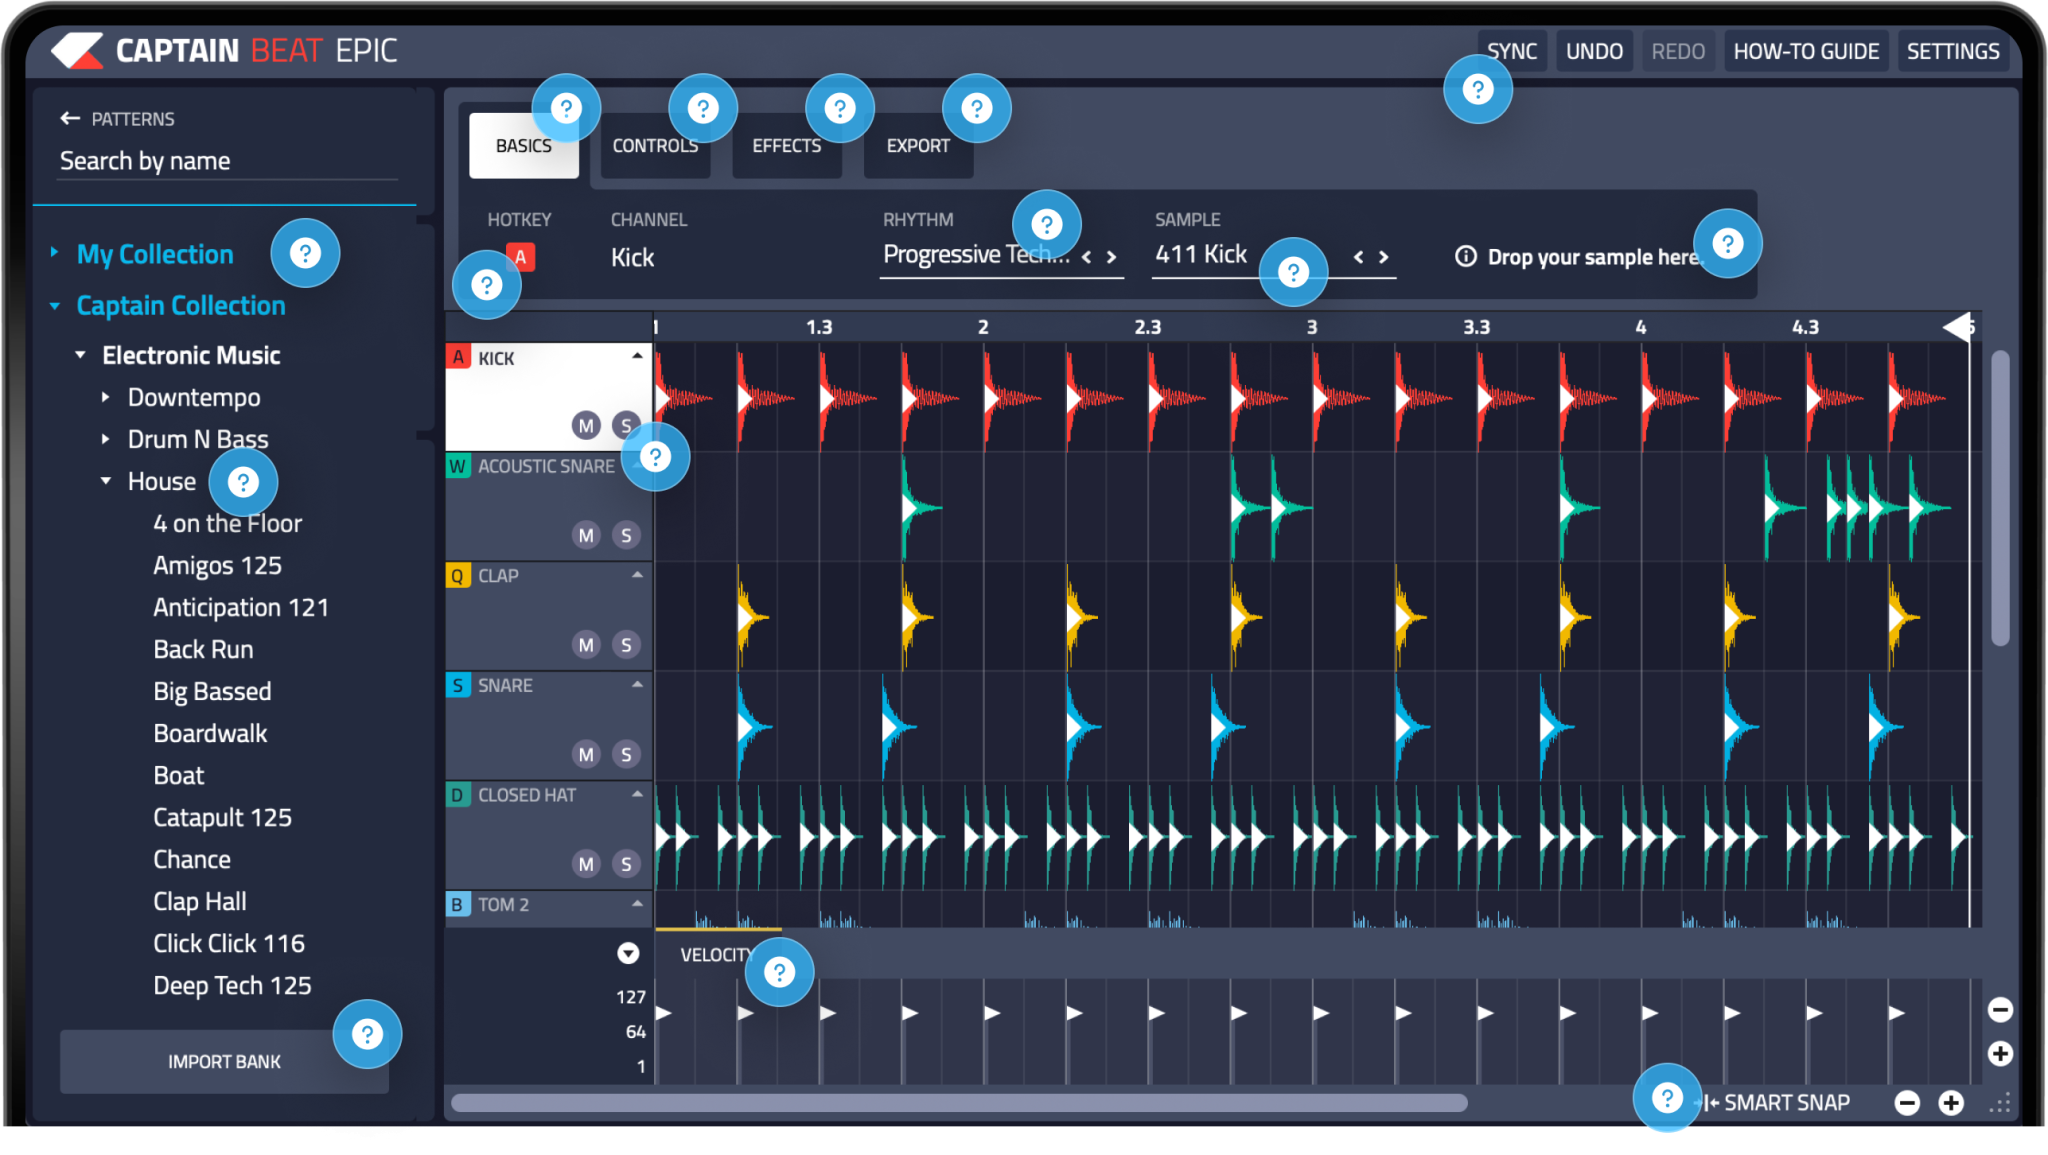Screen dimensions: 2048x1155
Task: Click the vertical zoom in plus icon
Action: click(2000, 1053)
